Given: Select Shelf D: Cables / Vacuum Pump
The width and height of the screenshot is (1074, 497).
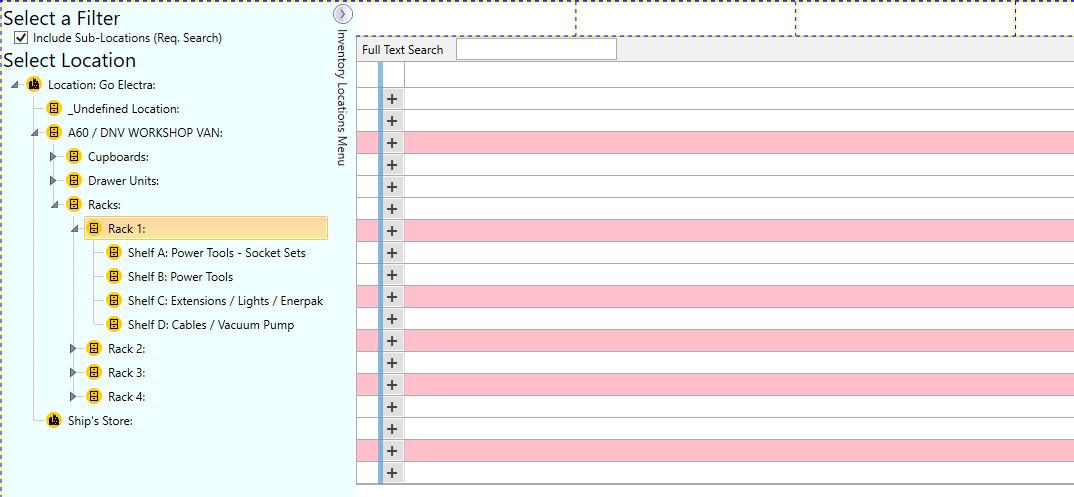Looking at the screenshot, I should click(x=211, y=324).
